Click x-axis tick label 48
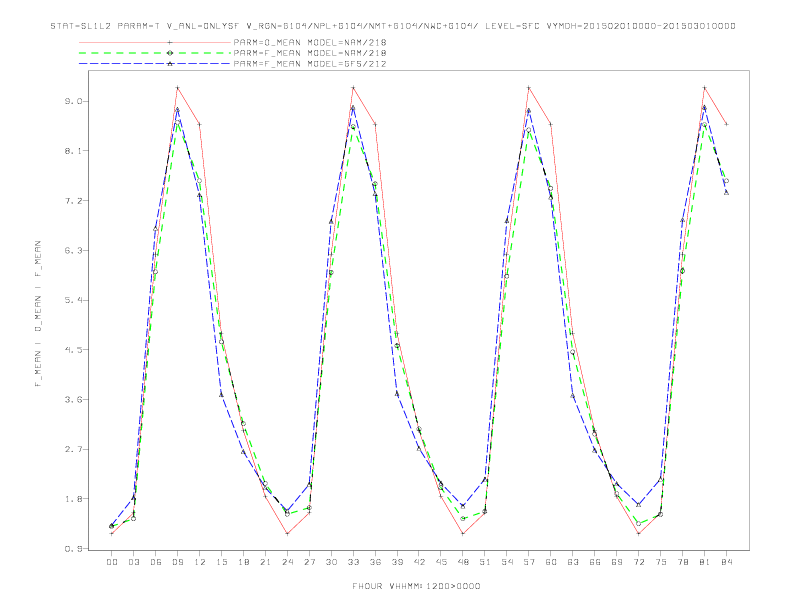 tap(463, 562)
